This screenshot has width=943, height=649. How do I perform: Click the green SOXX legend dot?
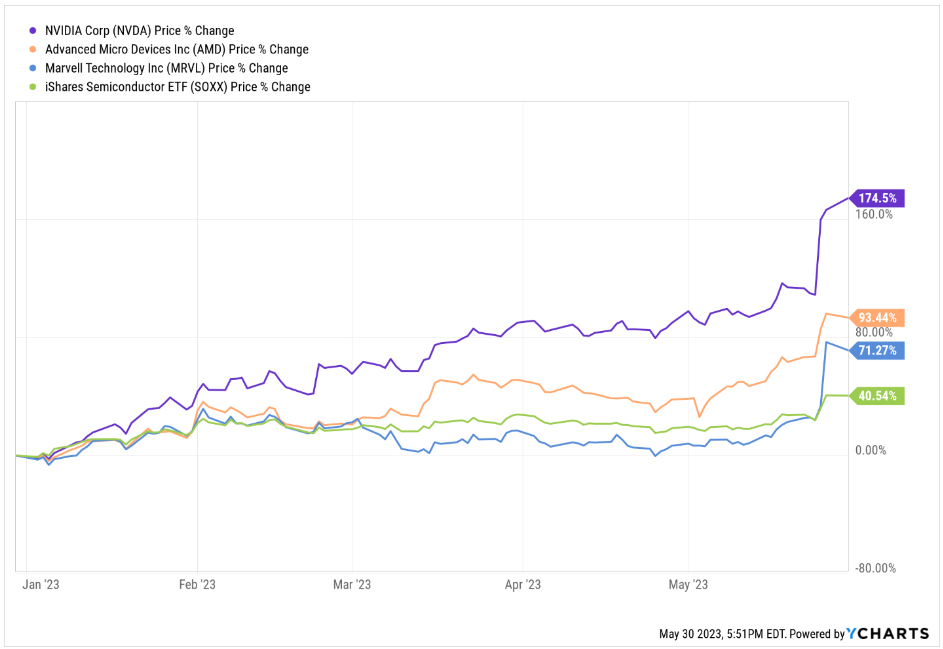pyautogui.click(x=34, y=87)
